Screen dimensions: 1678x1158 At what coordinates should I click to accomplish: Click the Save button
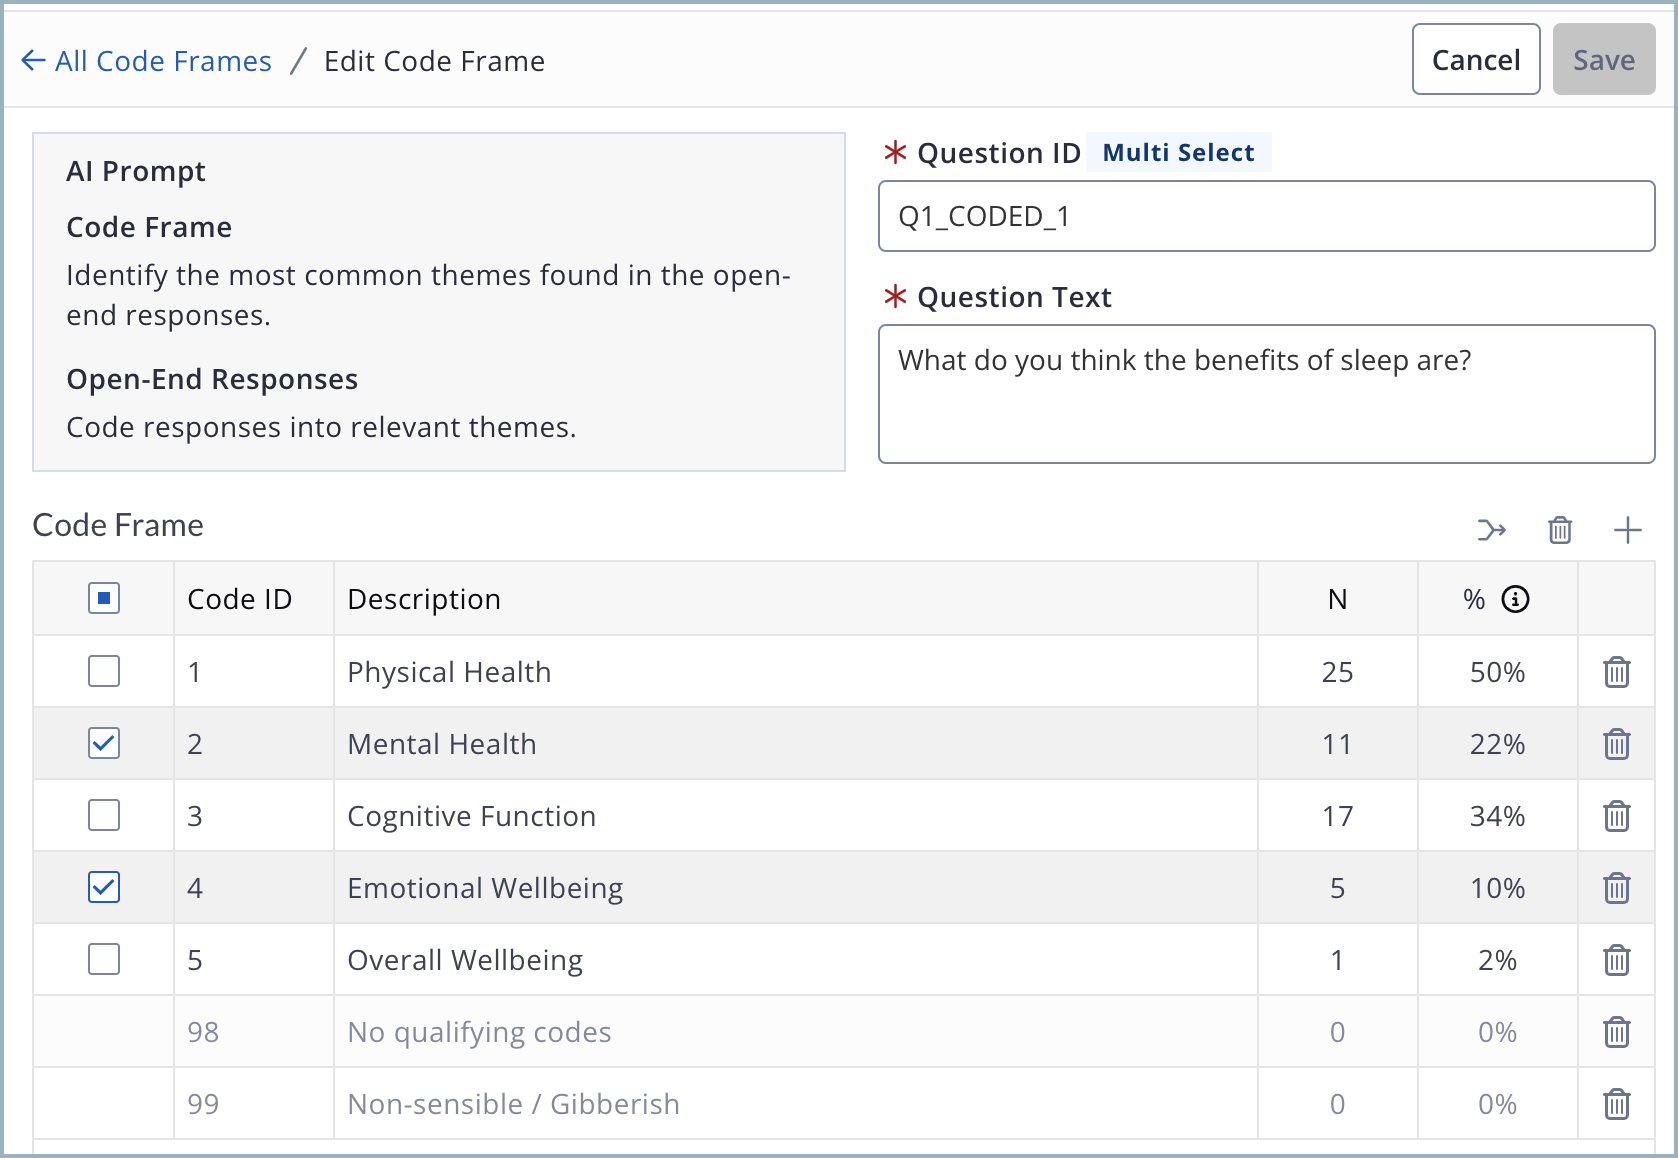[1604, 59]
